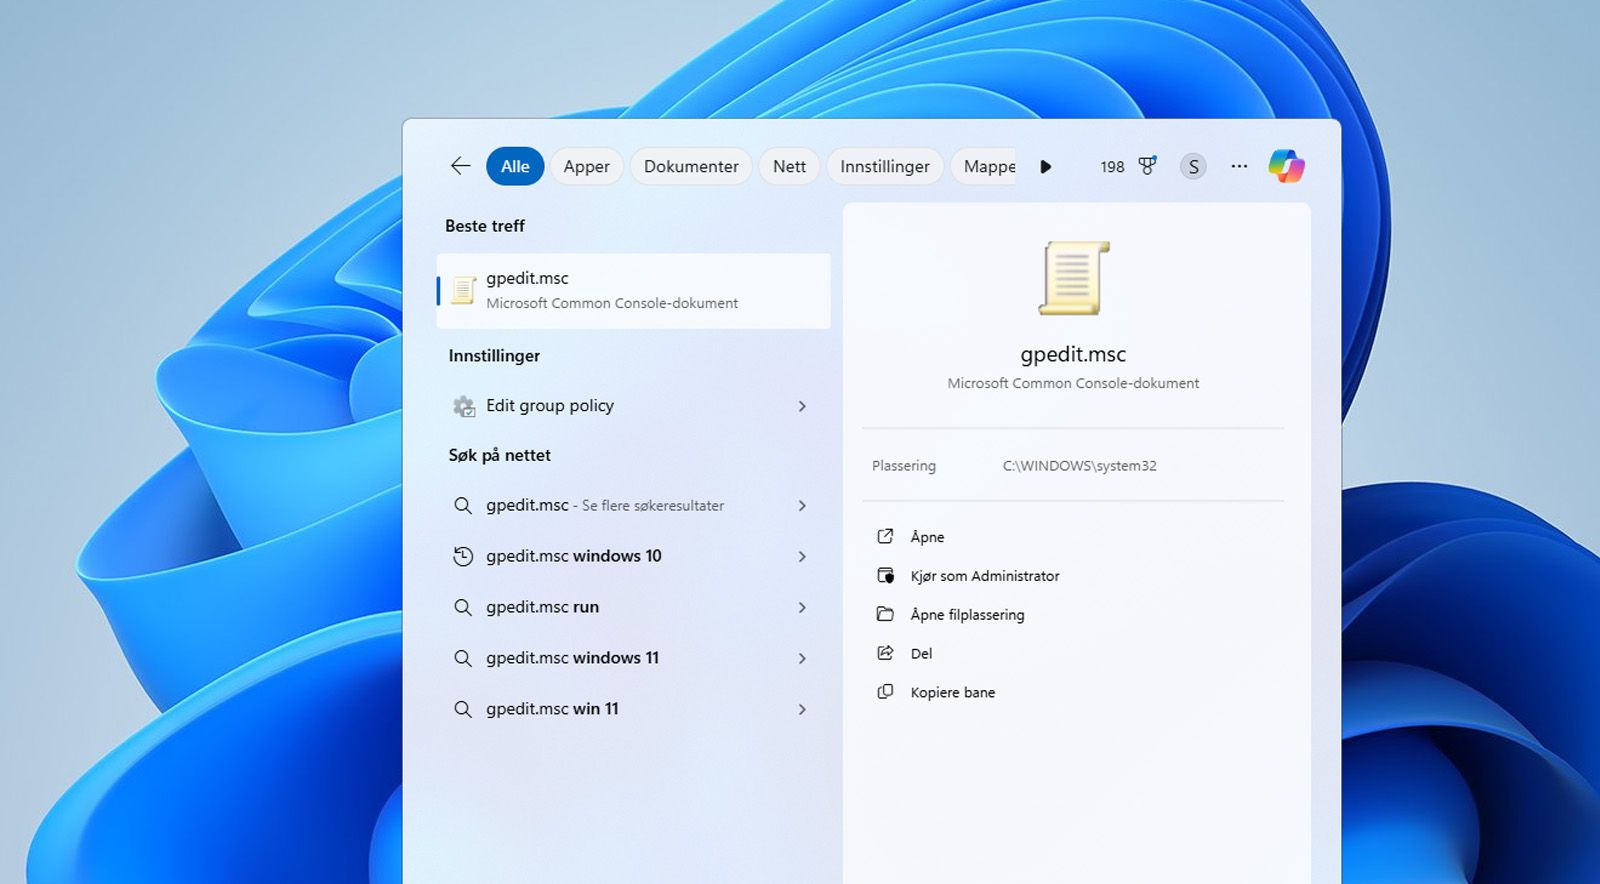Viewport: 1600px width, 884px height.
Task: Click the 198 rewards points count
Action: tap(1112, 167)
